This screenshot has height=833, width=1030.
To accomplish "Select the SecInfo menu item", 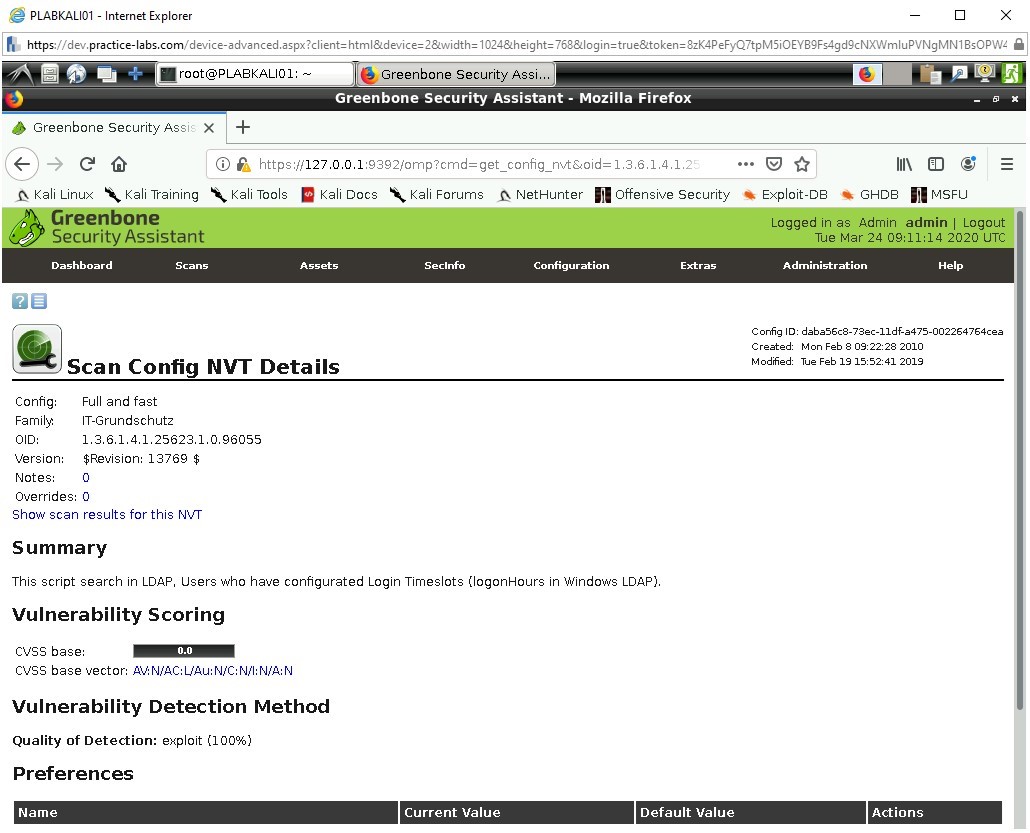I will (x=444, y=265).
